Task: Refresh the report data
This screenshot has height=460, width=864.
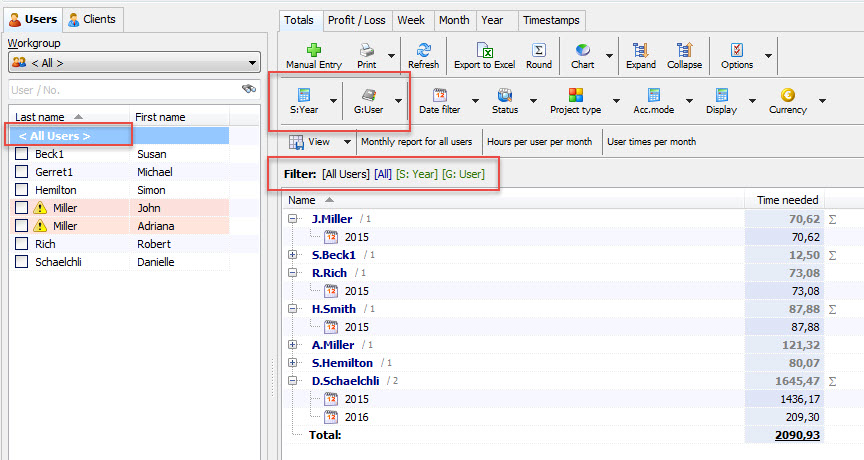Action: (x=423, y=50)
